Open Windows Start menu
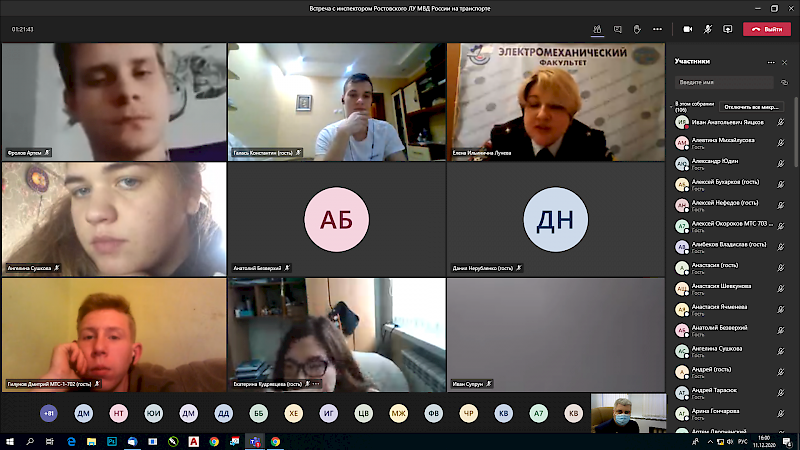 (9, 441)
